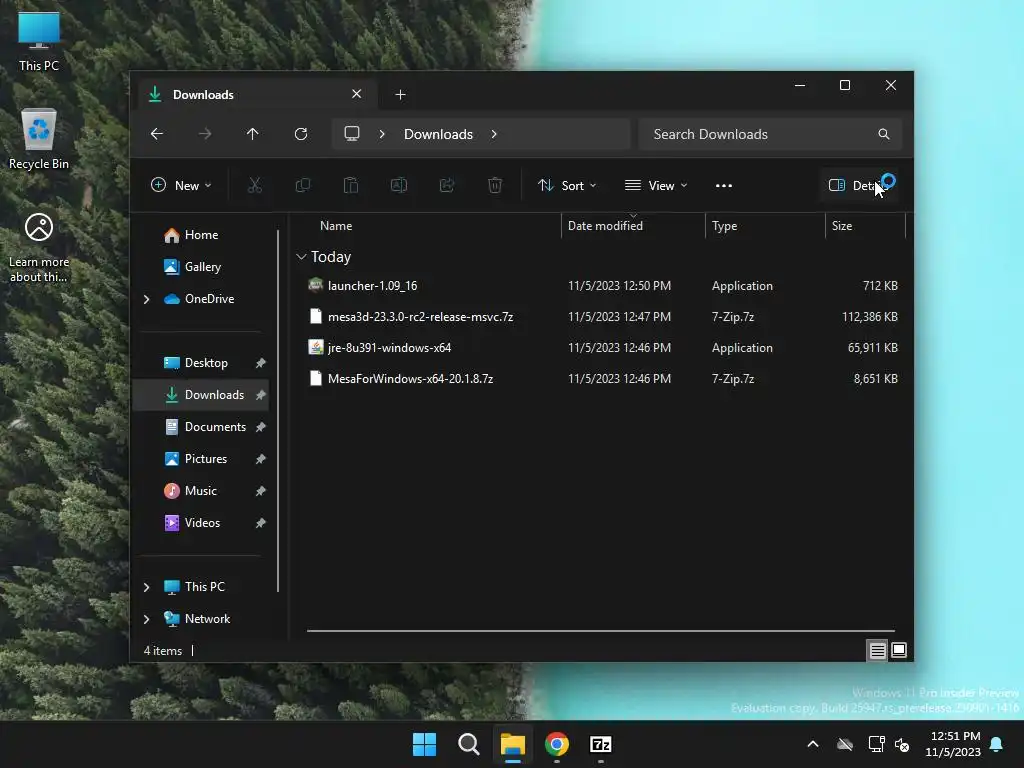Click the PC icon in address bar
The width and height of the screenshot is (1024, 768).
pyautogui.click(x=352, y=134)
